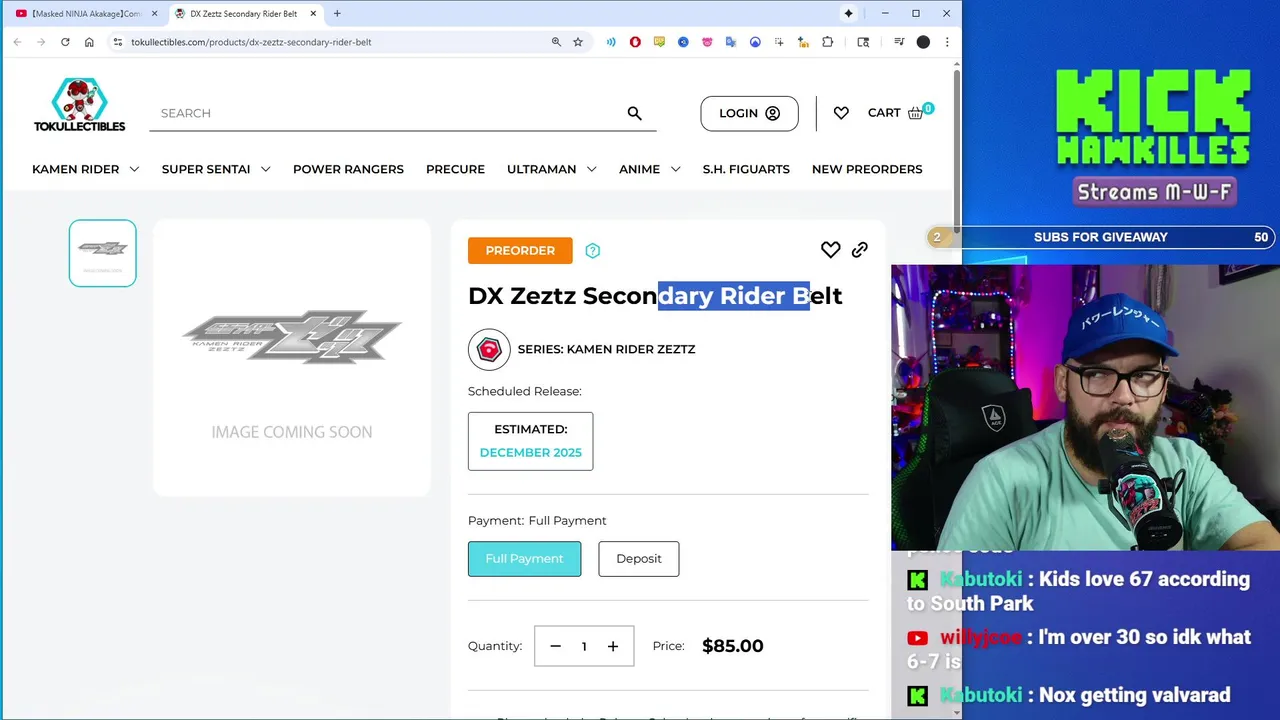
Task: Expand the Ultraman menu
Action: pos(552,169)
